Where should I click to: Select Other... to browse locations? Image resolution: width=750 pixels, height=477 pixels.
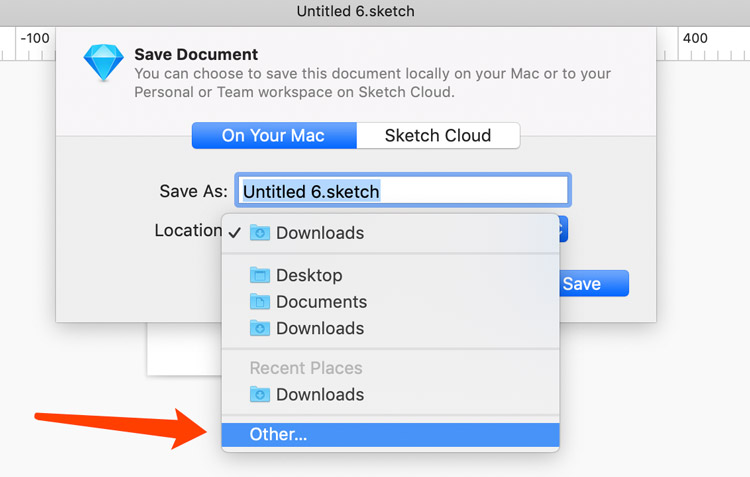coord(278,435)
